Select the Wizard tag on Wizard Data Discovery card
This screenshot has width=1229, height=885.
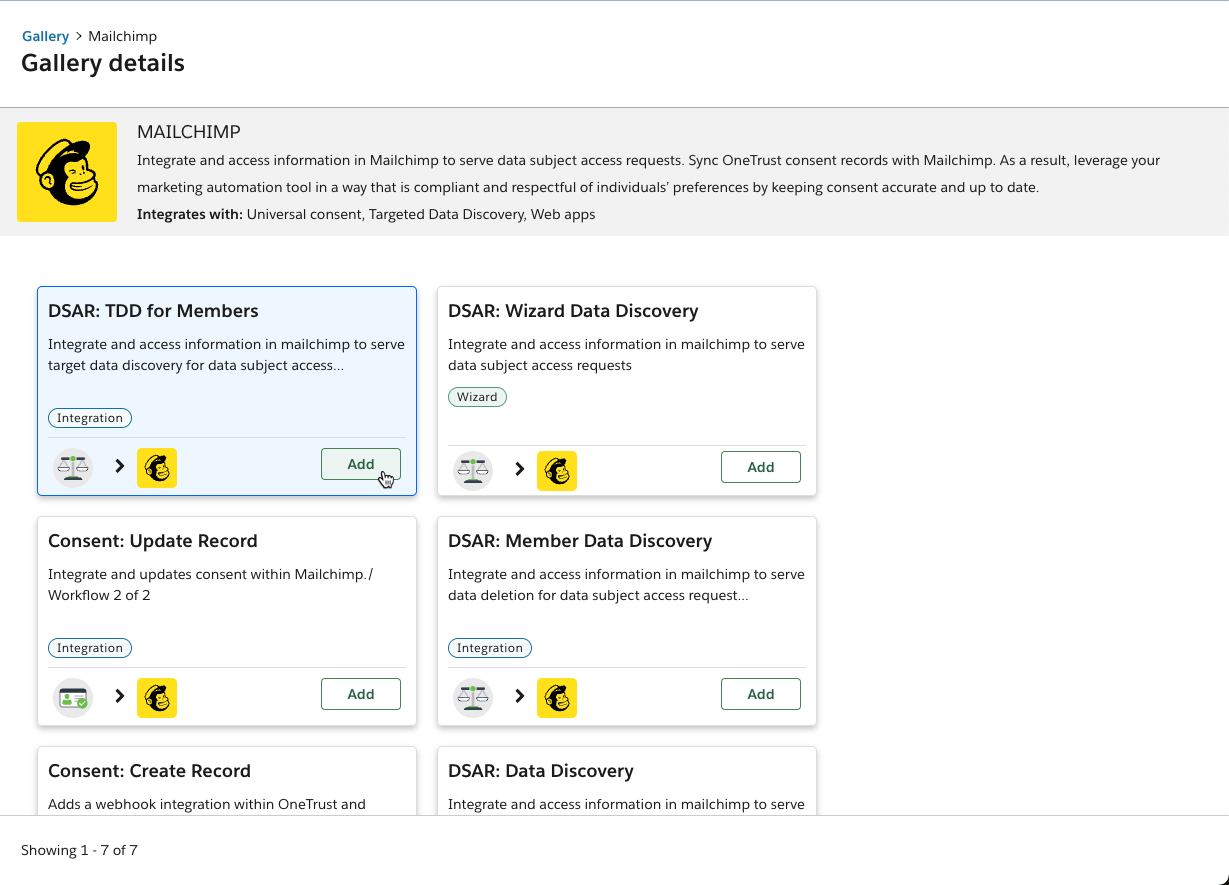[x=477, y=396]
